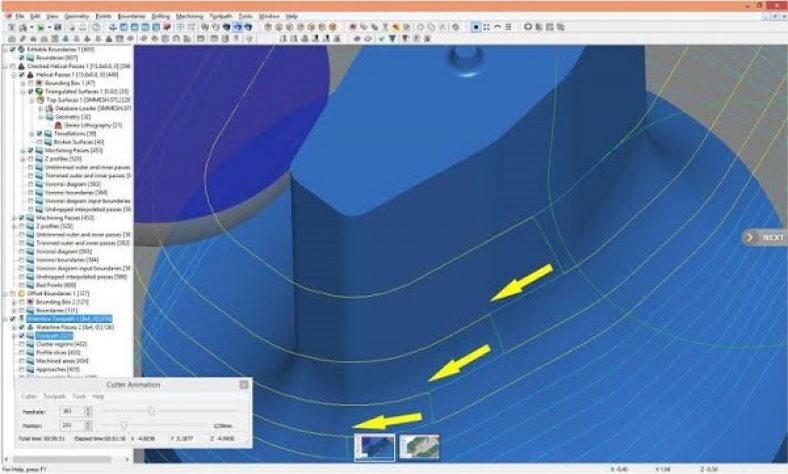Click the green play arrow in the toolbar
788x474 pixels.
[41, 27]
